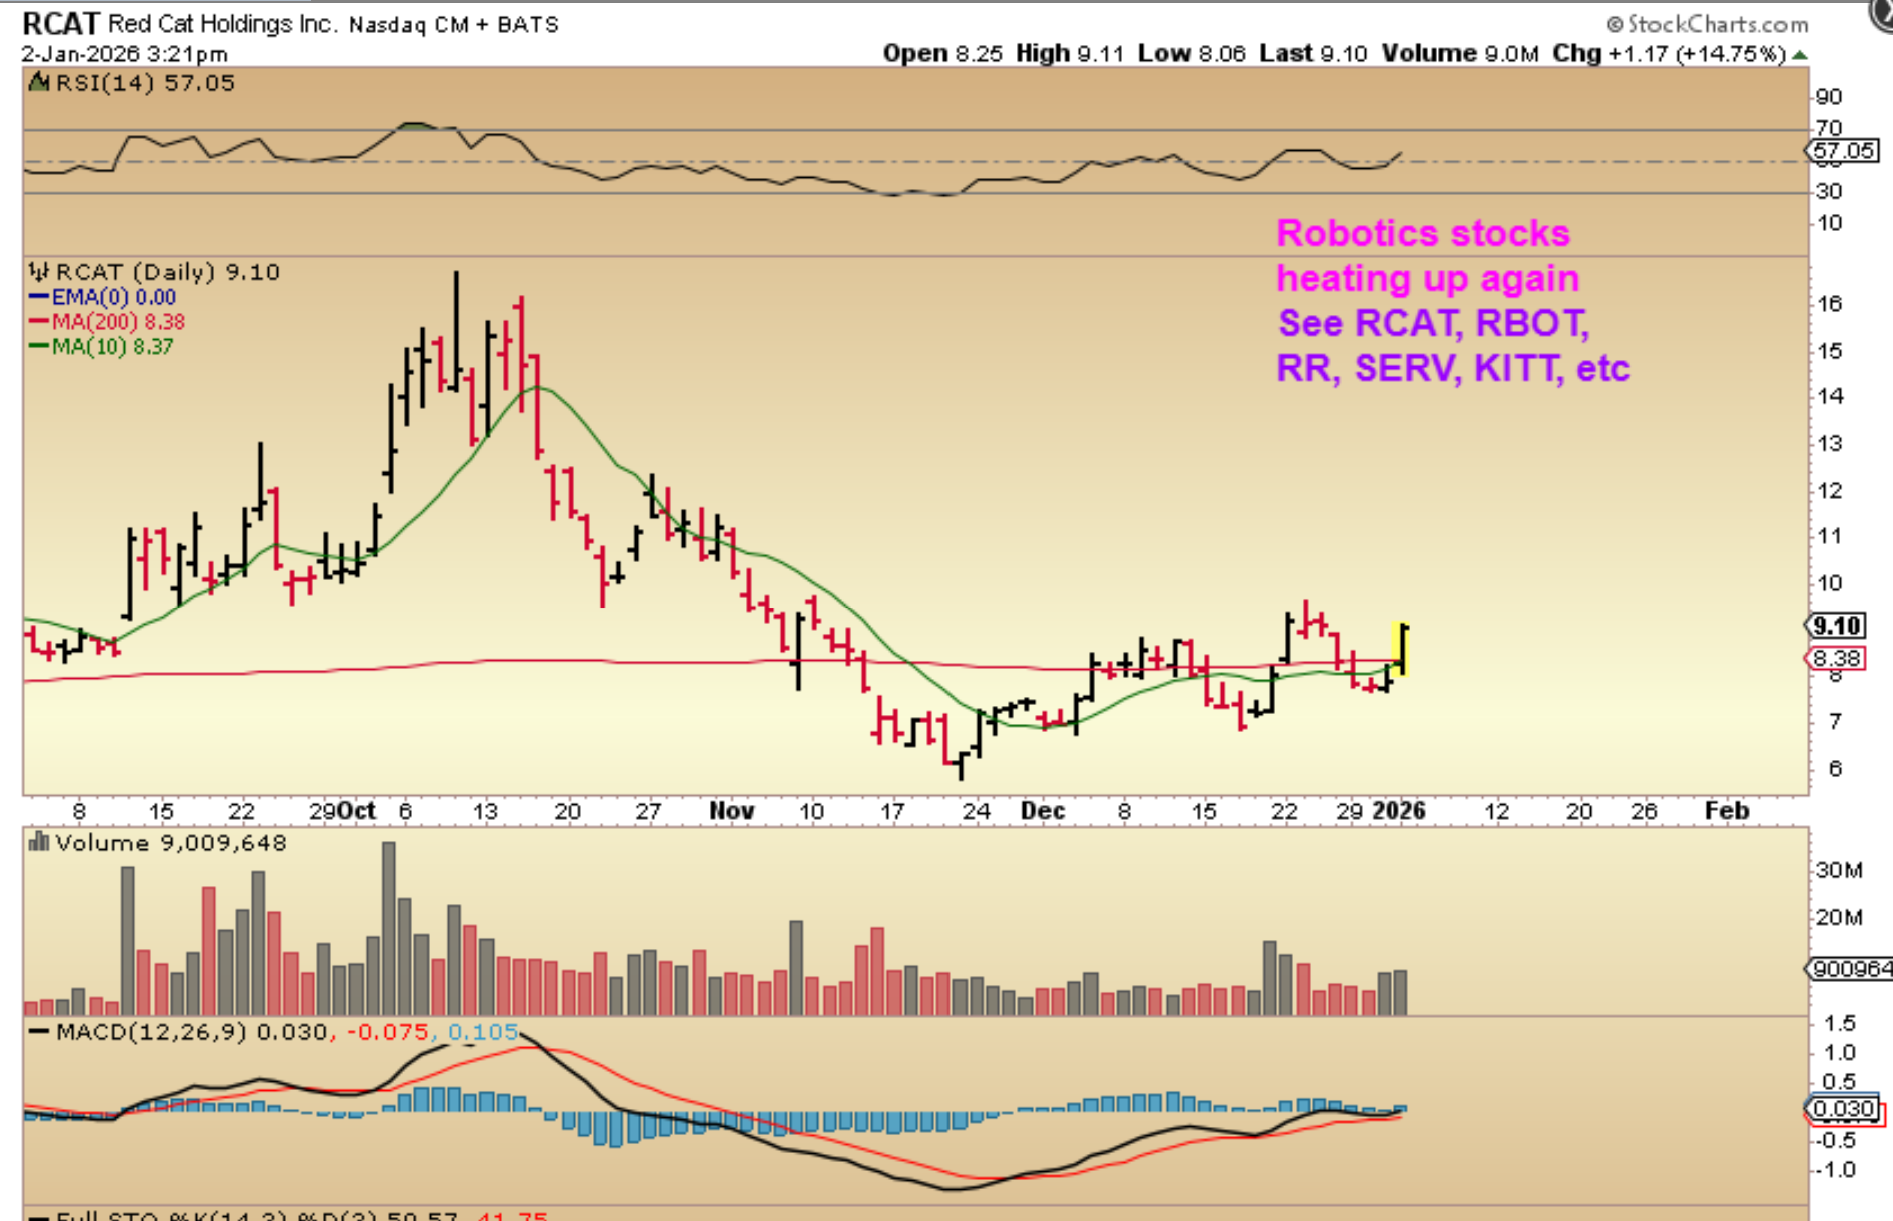Click the 17 date label after Nov
The image size is (1893, 1221).
pos(892,811)
